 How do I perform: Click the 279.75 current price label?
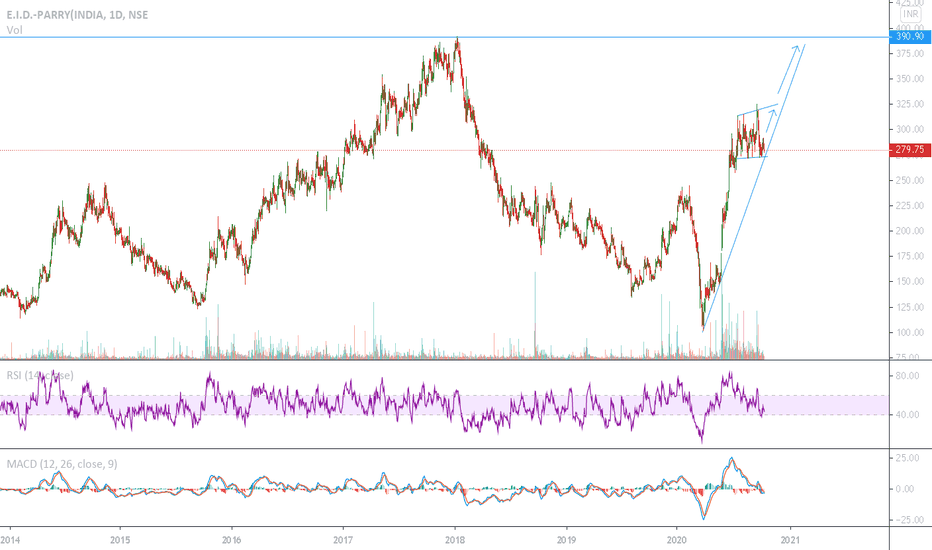click(909, 149)
